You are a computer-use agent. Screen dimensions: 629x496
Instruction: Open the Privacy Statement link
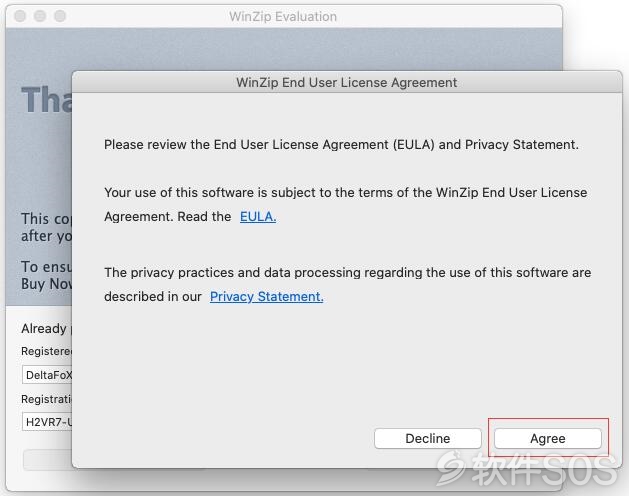point(266,297)
